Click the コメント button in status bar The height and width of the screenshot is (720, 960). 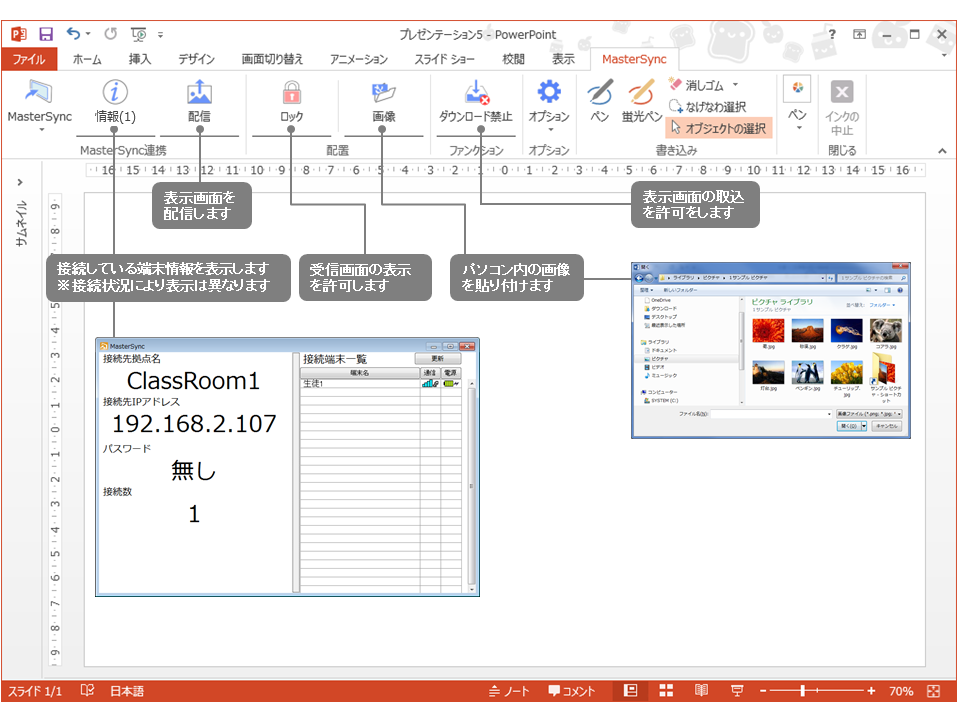[571, 691]
